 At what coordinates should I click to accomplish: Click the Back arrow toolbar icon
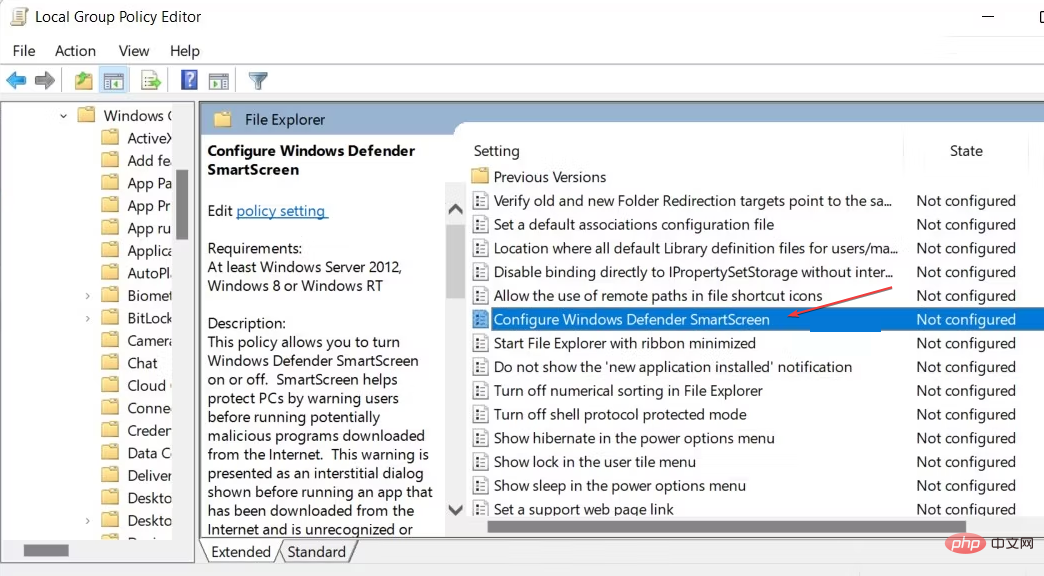(x=16, y=81)
